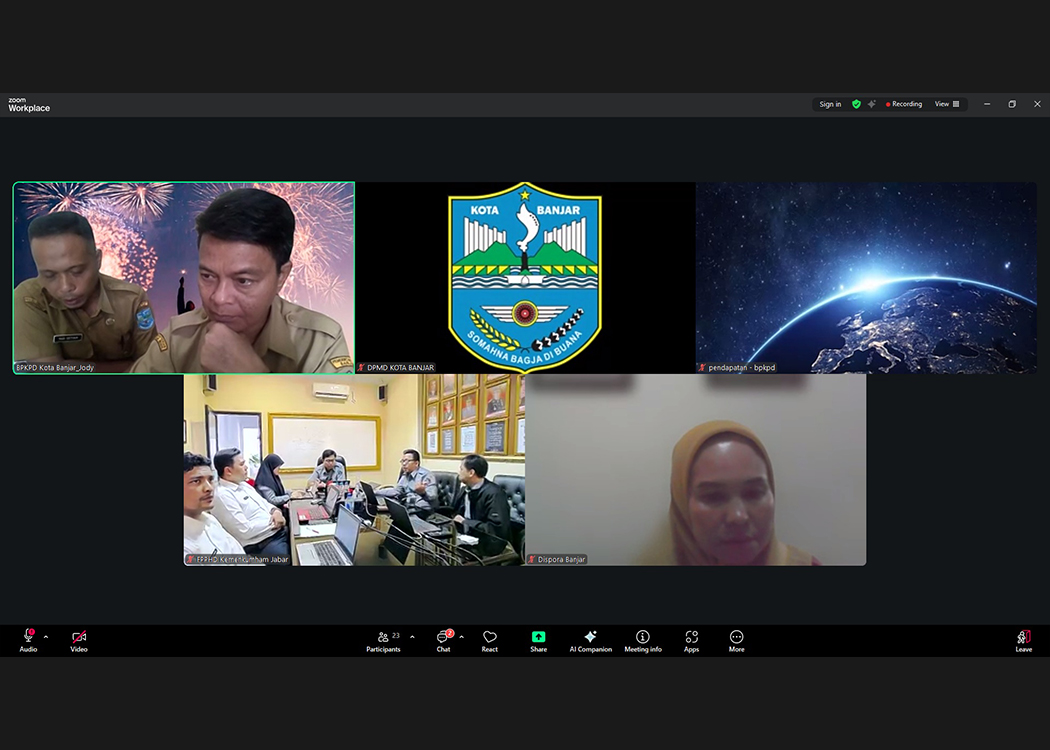
Task: Expand the Chat options chevron
Action: (x=461, y=637)
